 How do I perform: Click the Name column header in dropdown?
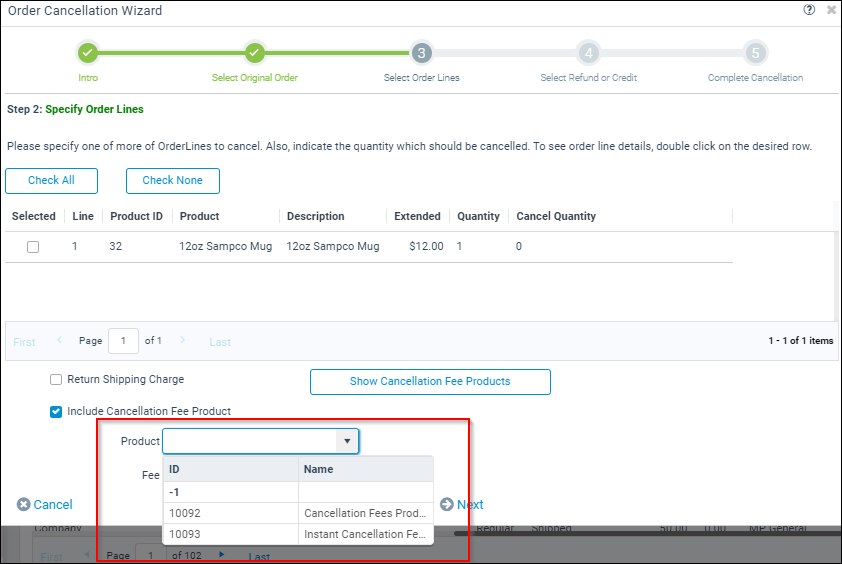(366, 469)
